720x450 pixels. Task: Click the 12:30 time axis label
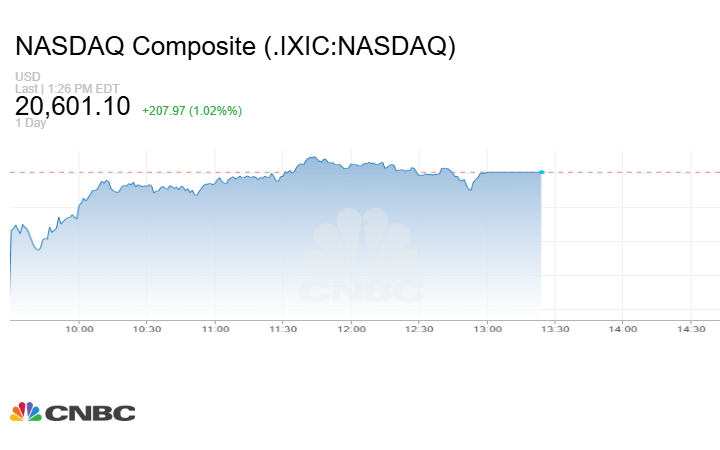pos(419,329)
